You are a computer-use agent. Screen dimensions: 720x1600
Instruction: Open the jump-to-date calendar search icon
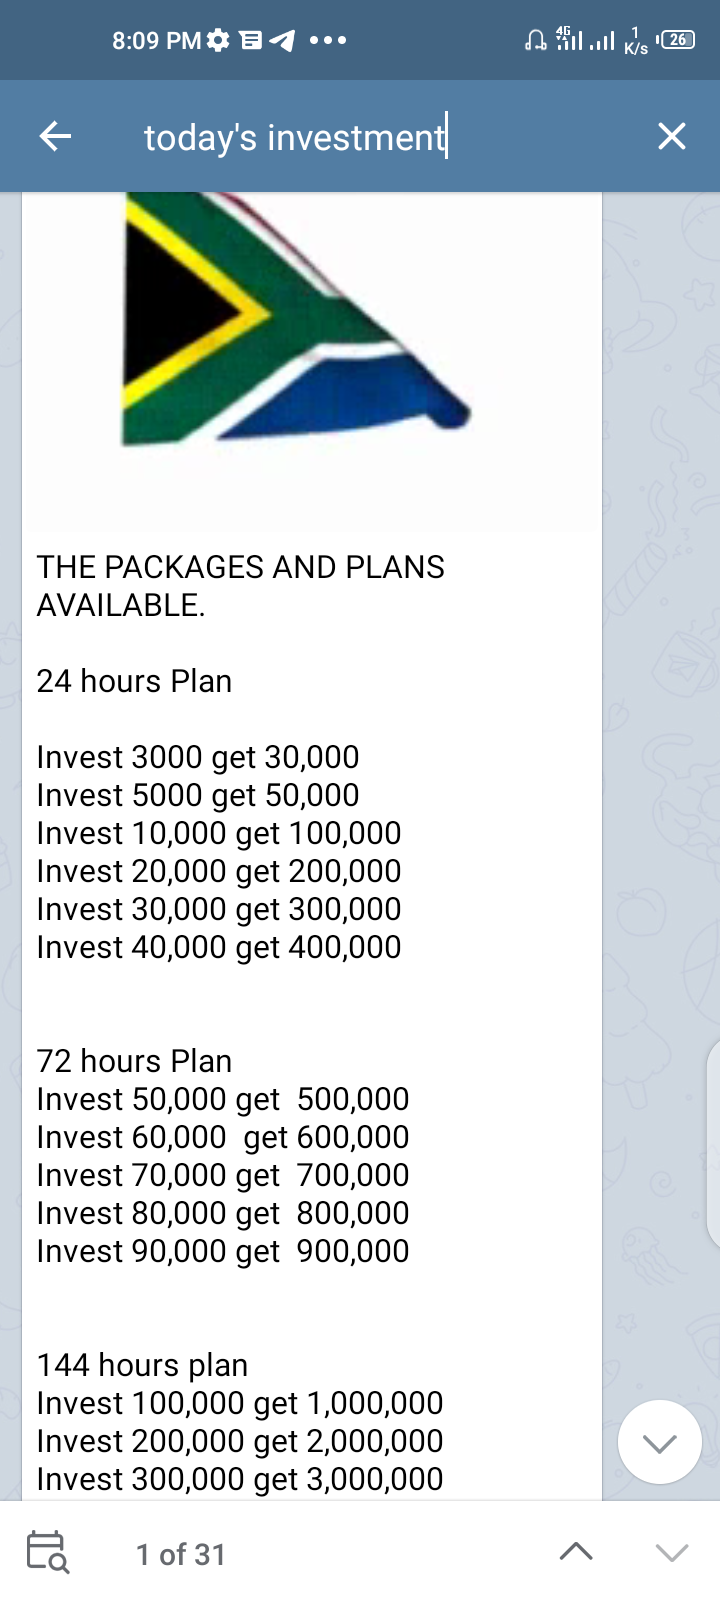[x=47, y=1552]
